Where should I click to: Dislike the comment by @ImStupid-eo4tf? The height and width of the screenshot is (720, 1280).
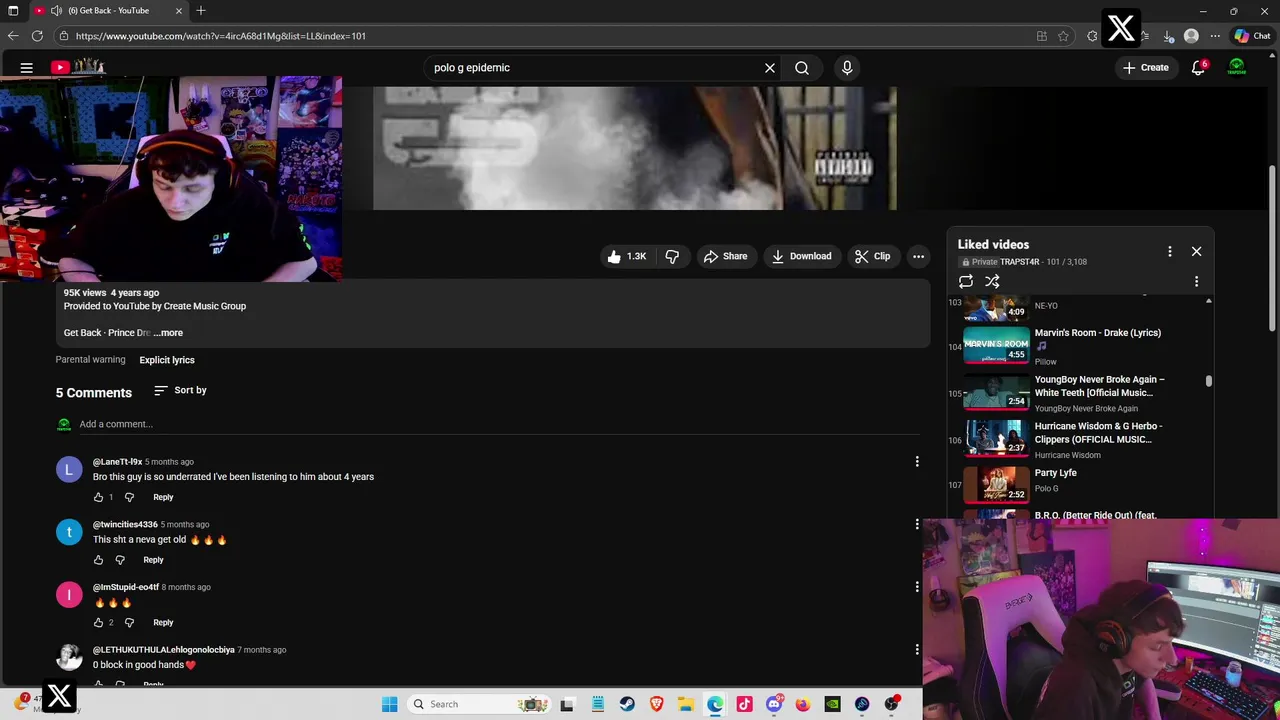click(129, 622)
